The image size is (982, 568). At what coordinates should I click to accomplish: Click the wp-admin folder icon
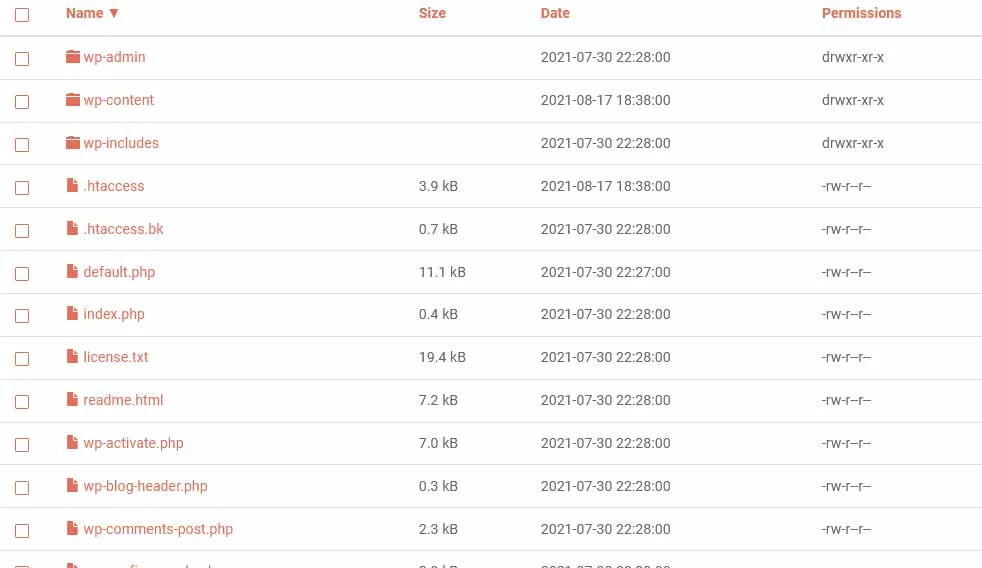(72, 57)
